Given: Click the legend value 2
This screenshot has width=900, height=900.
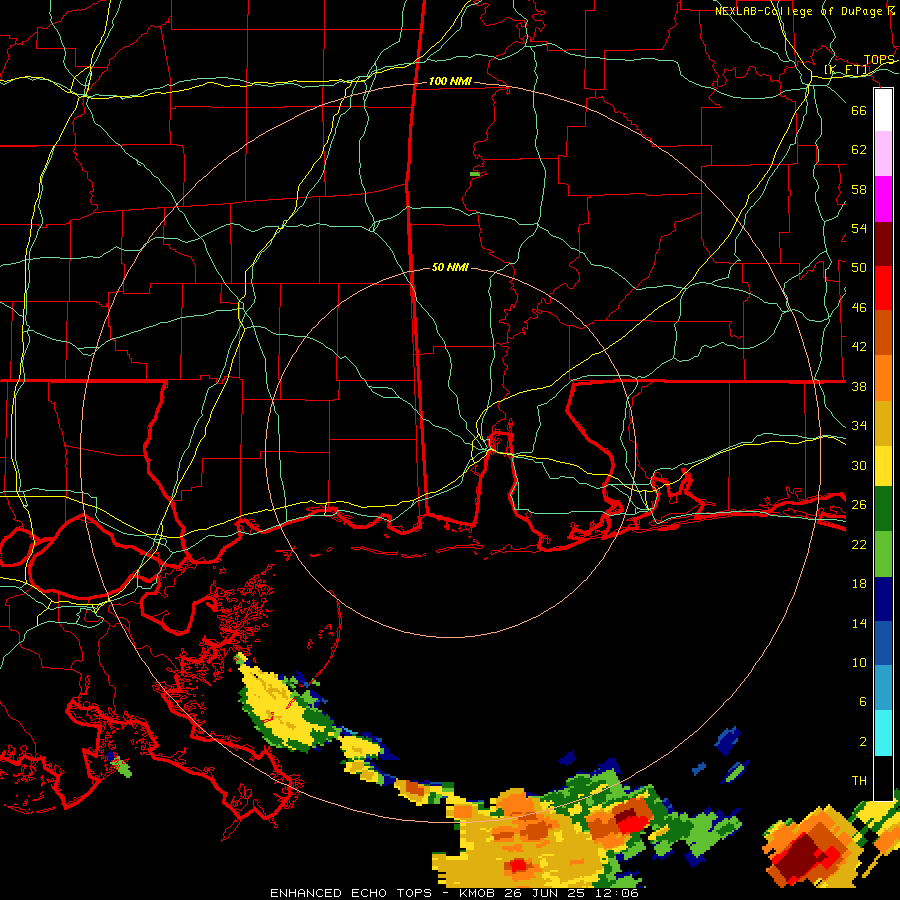Looking at the screenshot, I should 863,742.
